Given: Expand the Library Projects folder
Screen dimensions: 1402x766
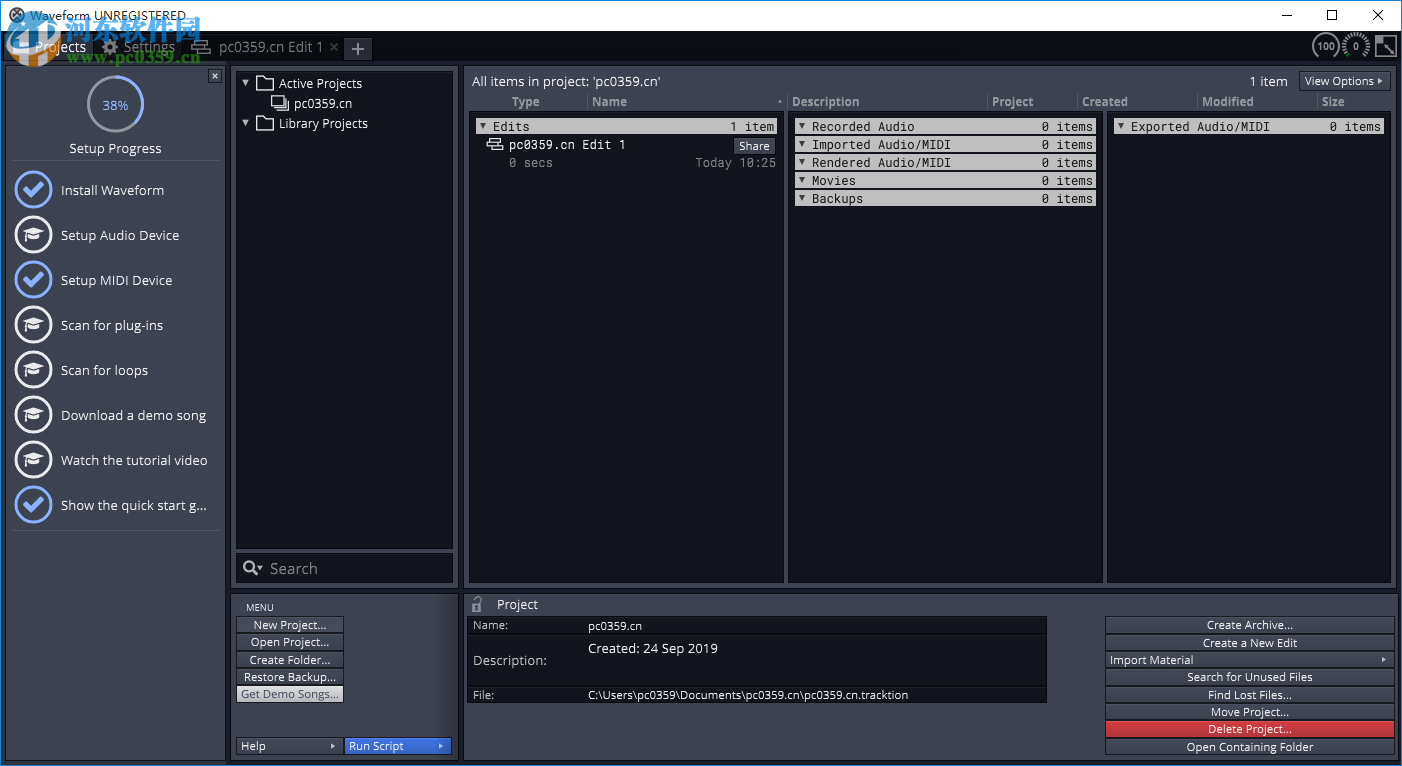Looking at the screenshot, I should [x=245, y=123].
